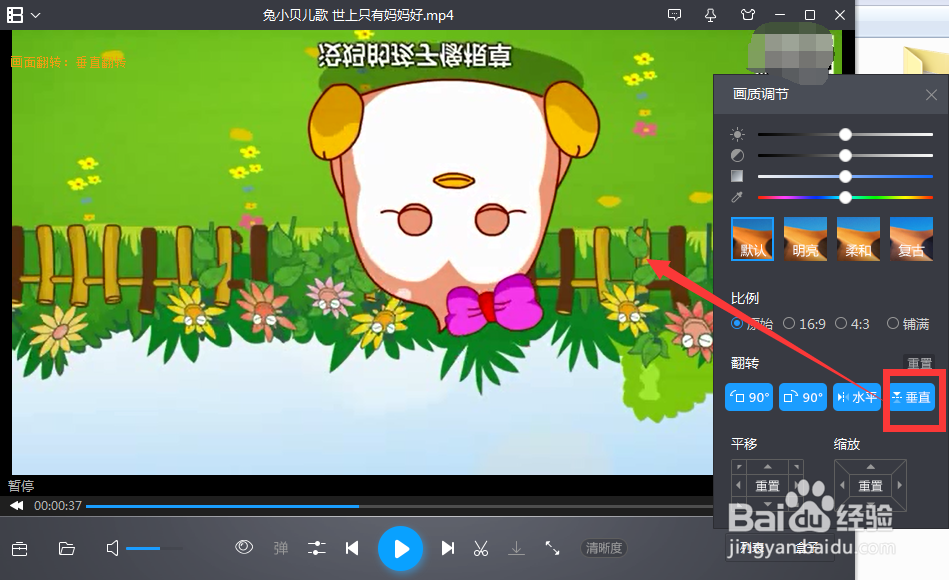Open file via folder icon

(67, 549)
